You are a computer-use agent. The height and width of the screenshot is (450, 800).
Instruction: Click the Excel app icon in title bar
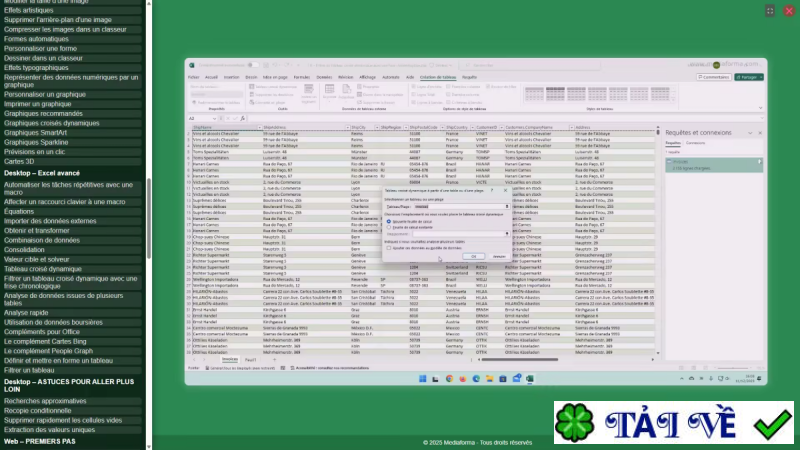pyautogui.click(x=192, y=65)
